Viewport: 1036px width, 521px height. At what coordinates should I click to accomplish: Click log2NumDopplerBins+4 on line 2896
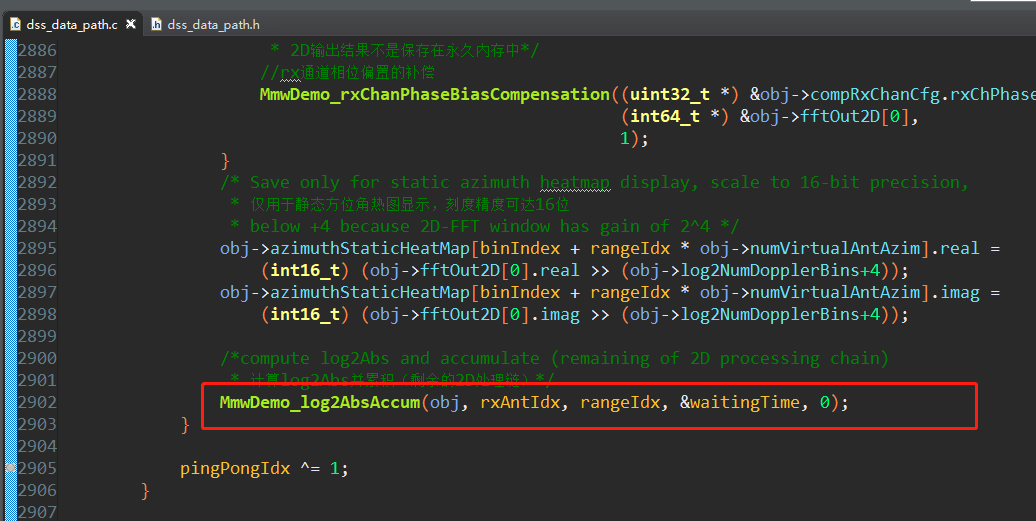pos(781,270)
